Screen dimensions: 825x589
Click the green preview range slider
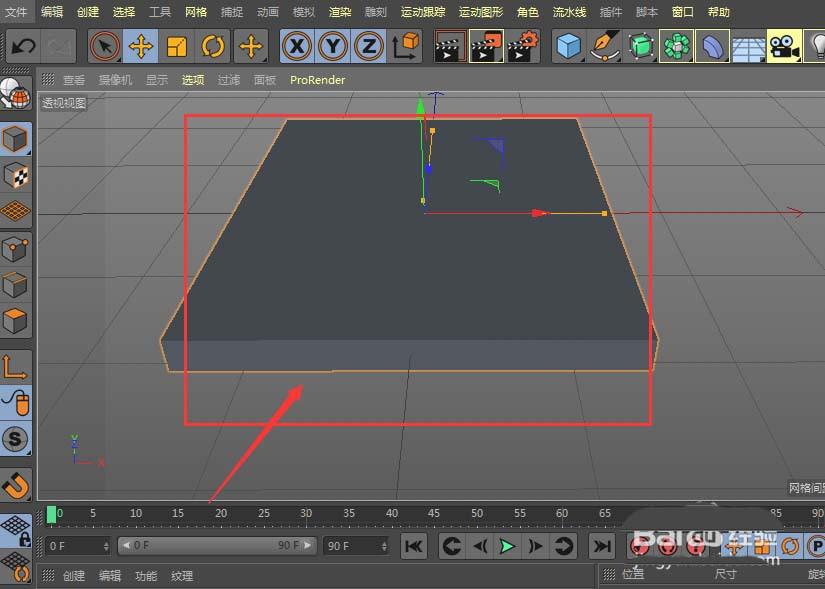point(53,513)
